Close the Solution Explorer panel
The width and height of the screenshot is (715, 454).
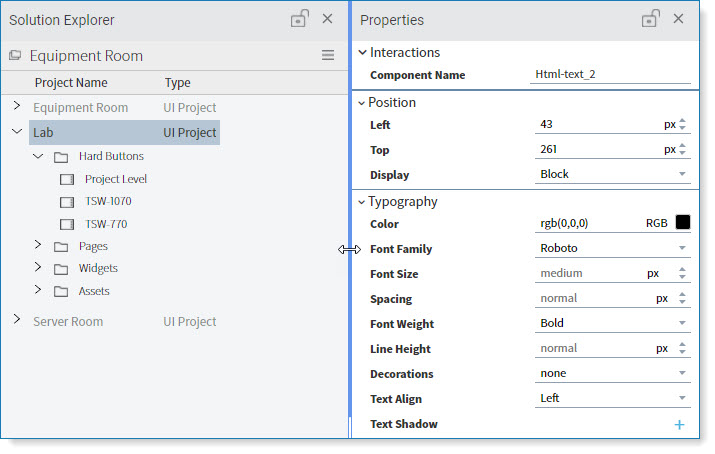pos(327,19)
